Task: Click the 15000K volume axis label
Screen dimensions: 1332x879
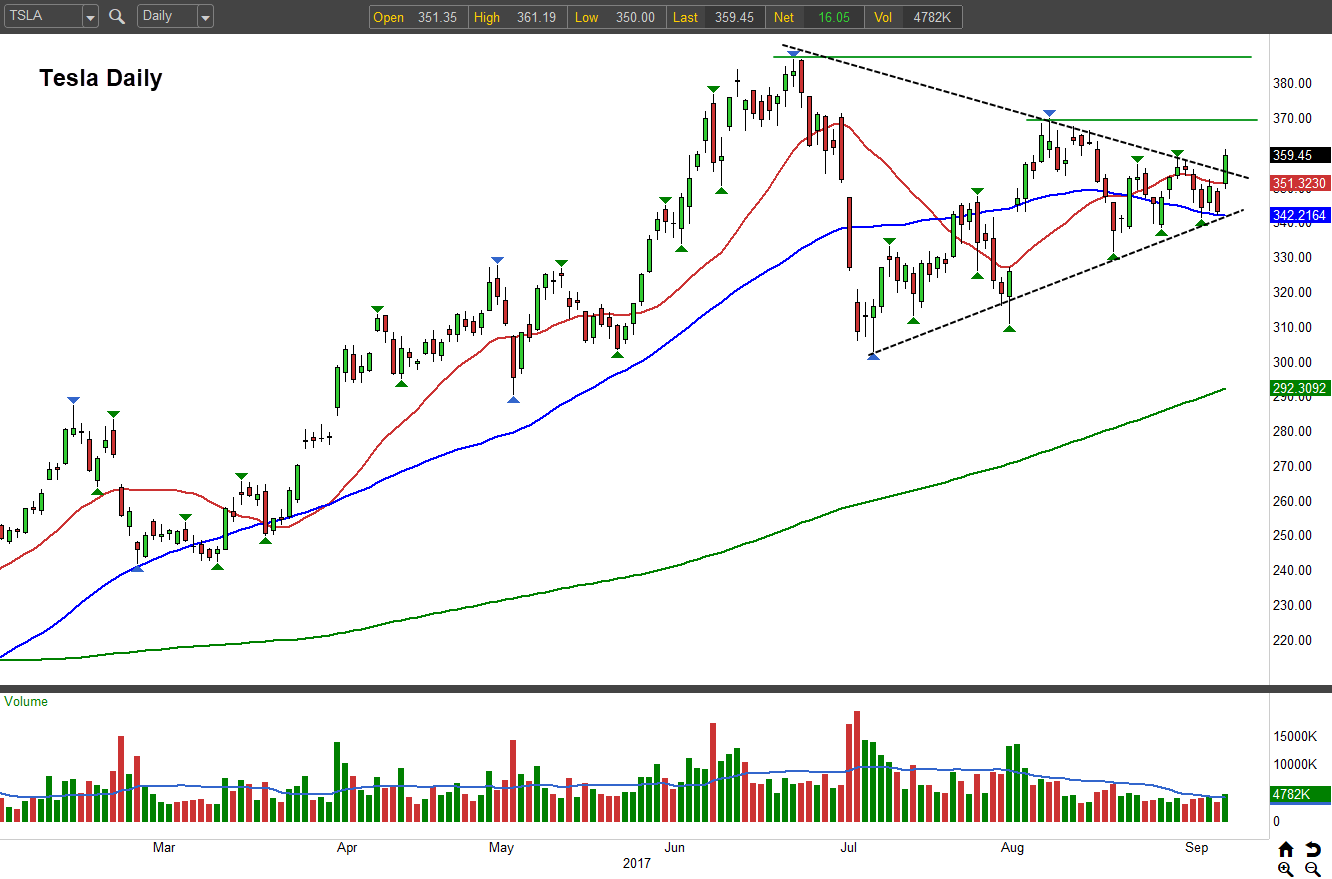Action: [1296, 737]
